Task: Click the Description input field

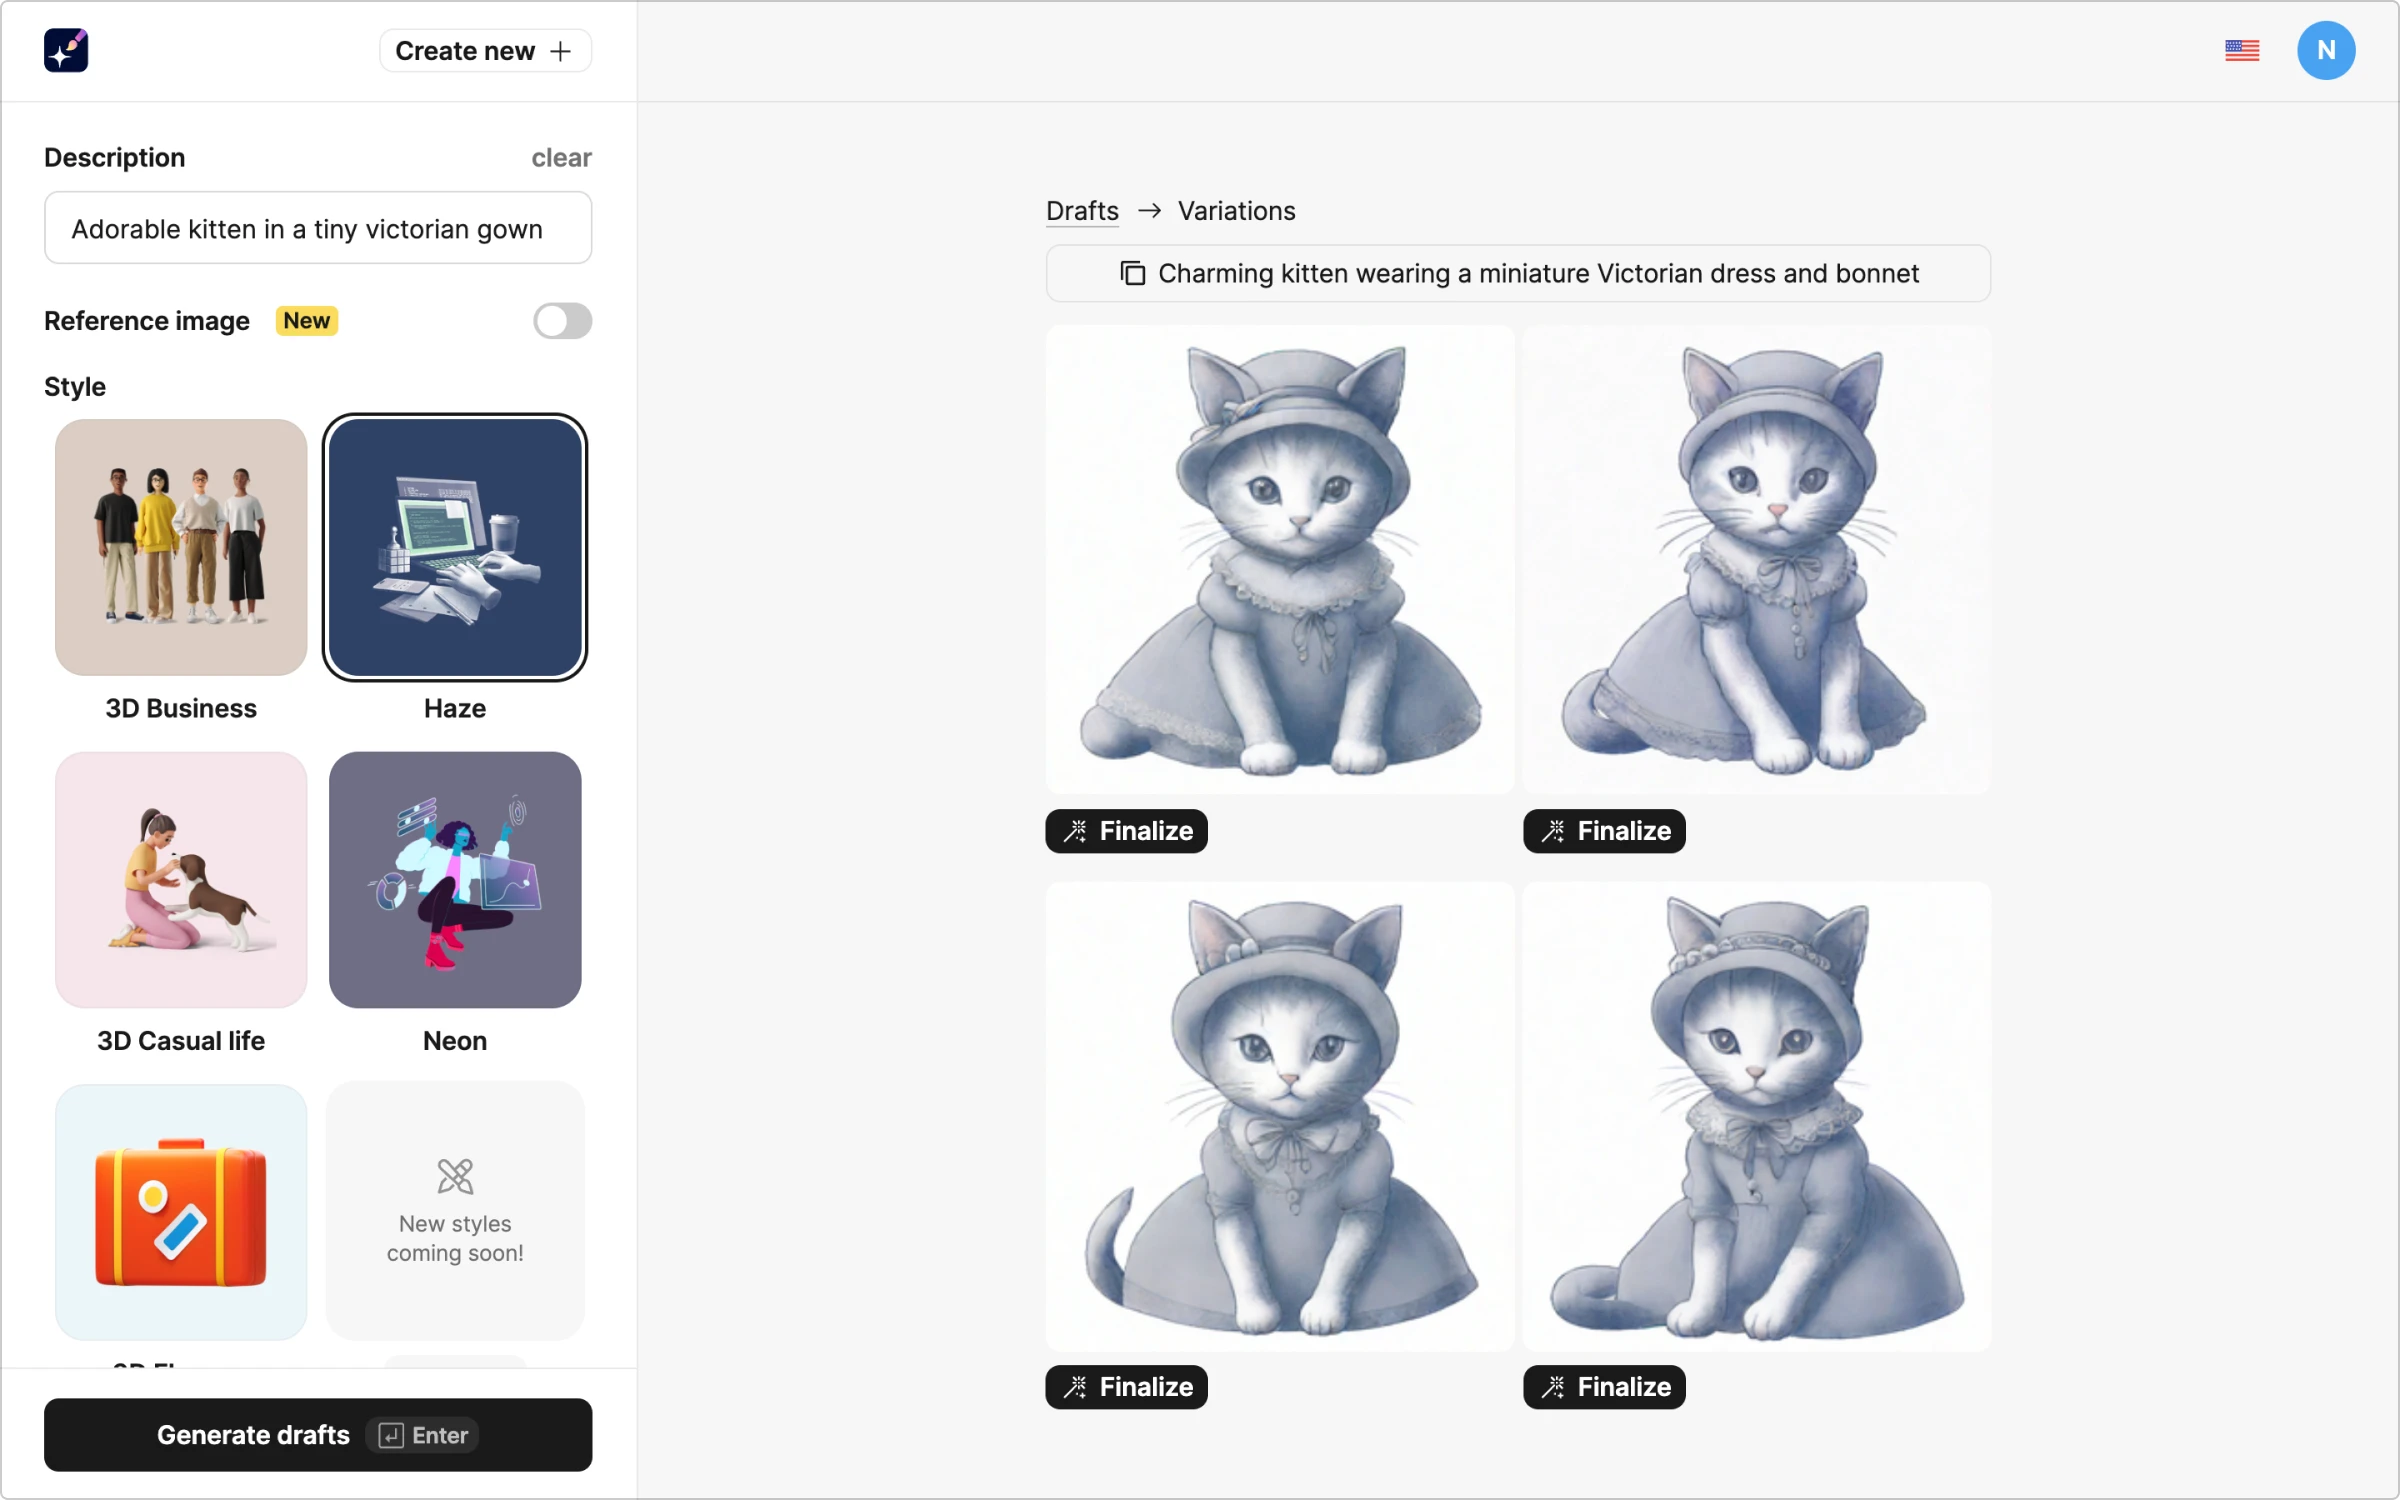Action: click(x=318, y=226)
